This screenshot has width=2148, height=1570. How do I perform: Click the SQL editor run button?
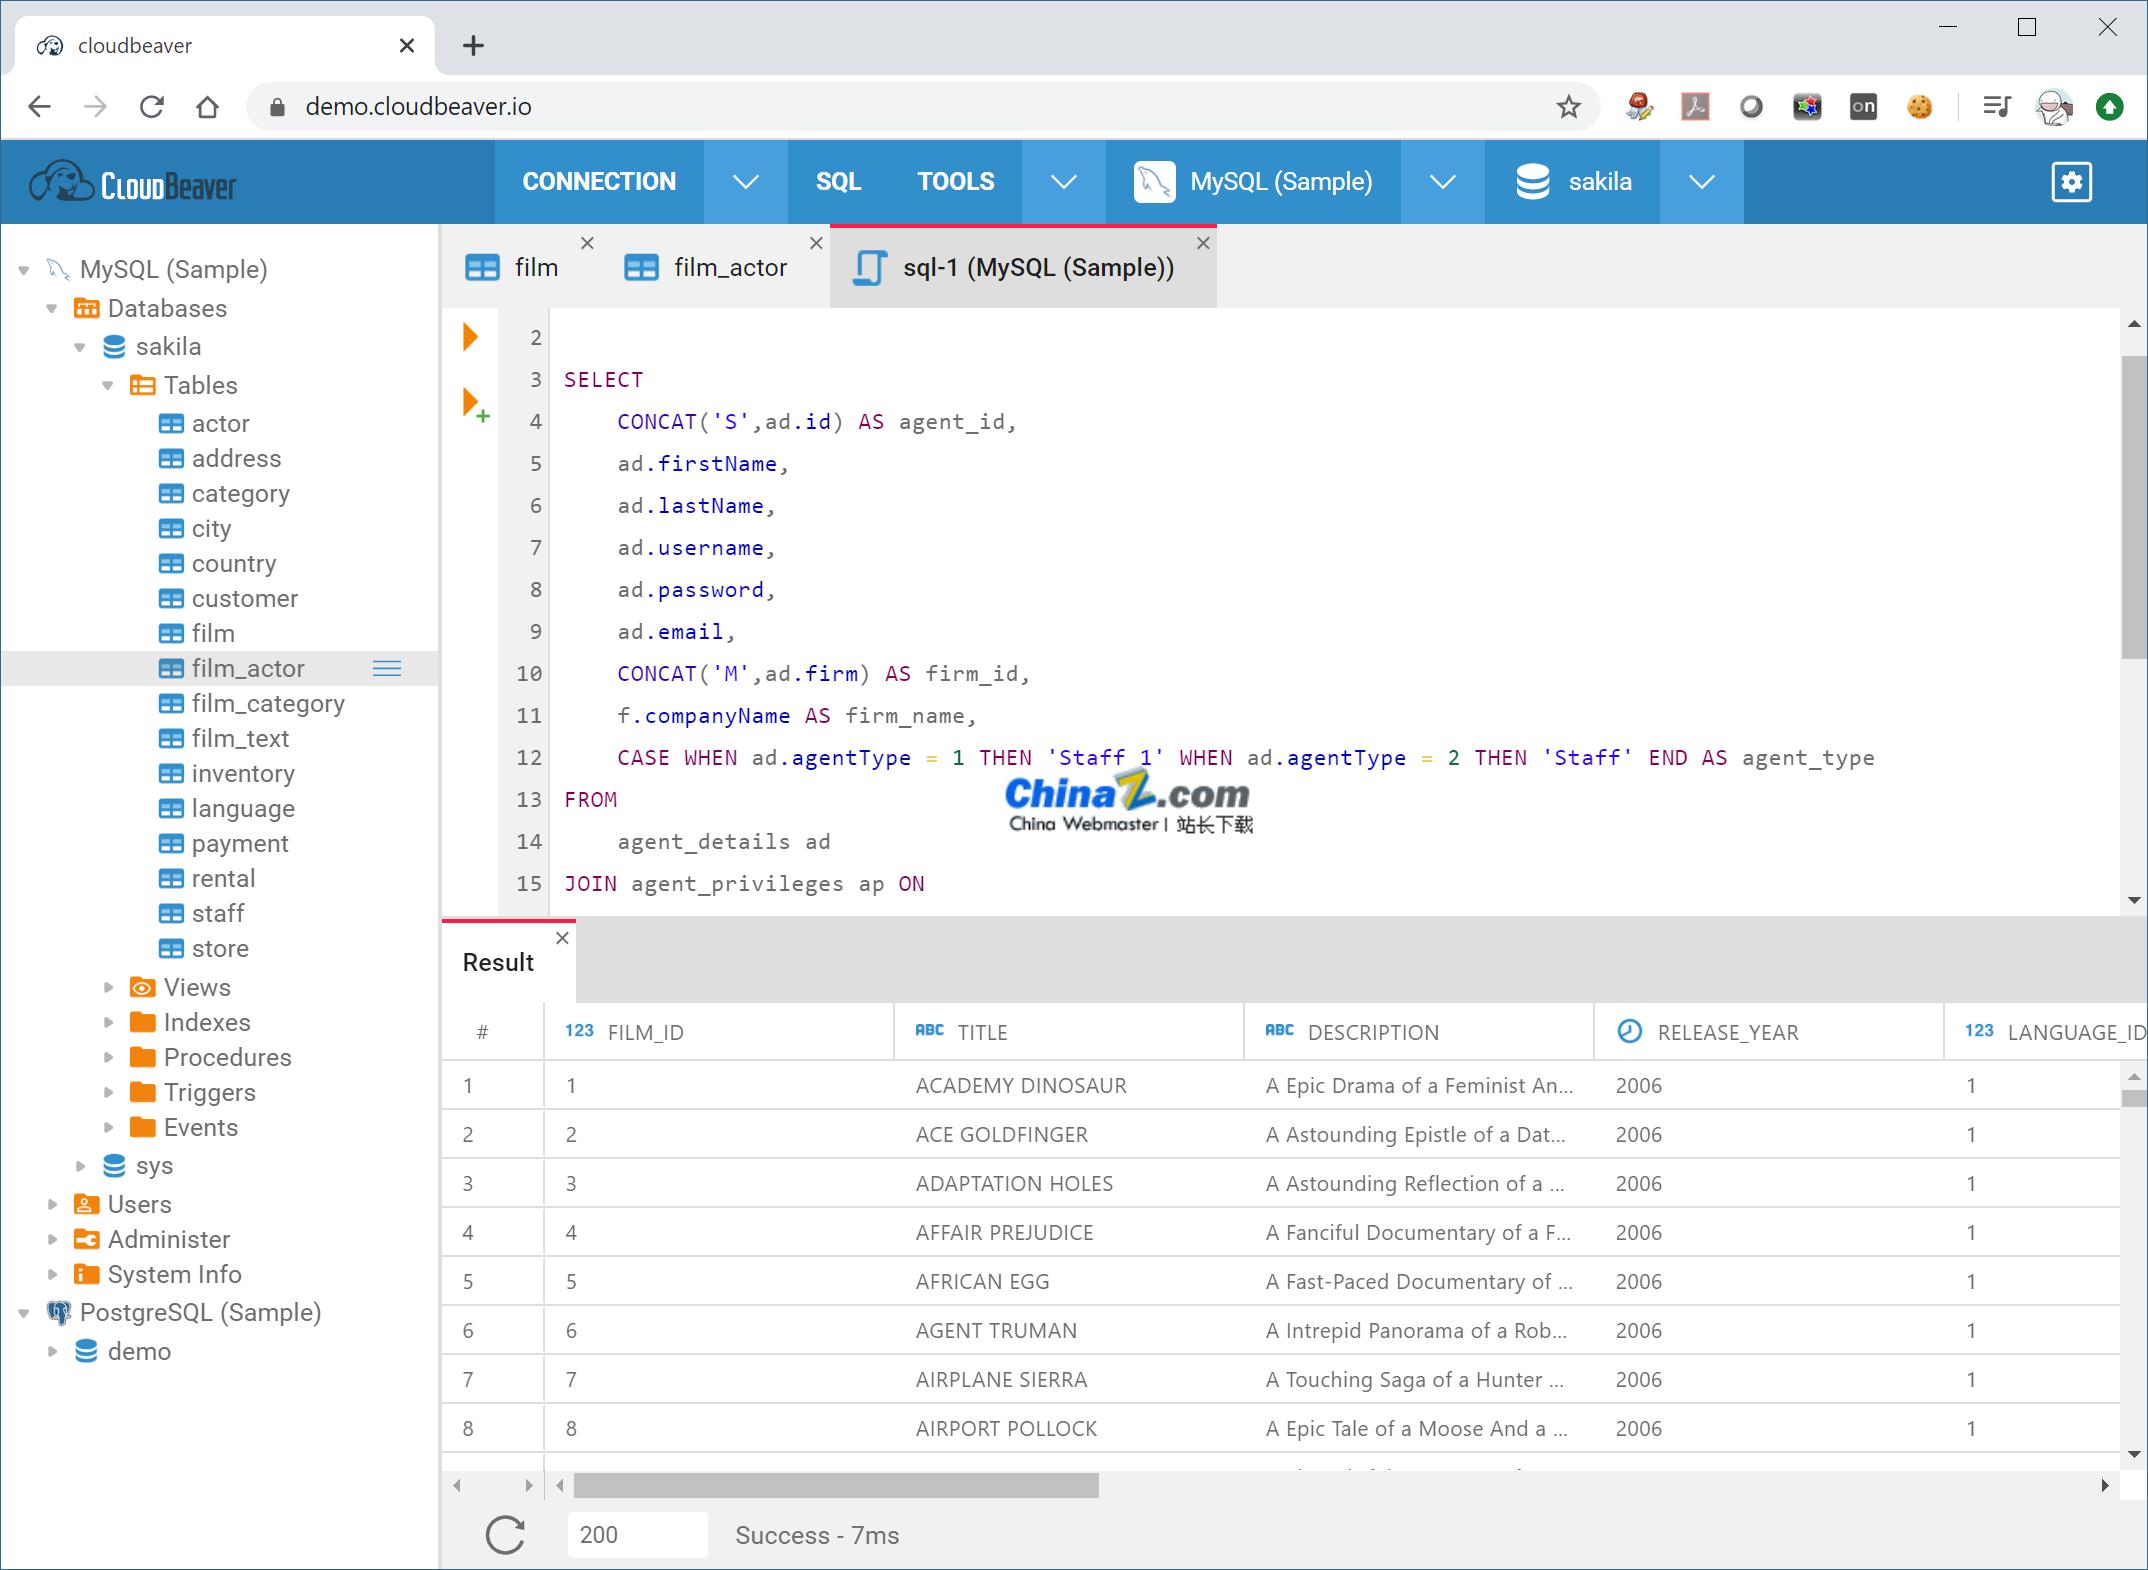469,339
